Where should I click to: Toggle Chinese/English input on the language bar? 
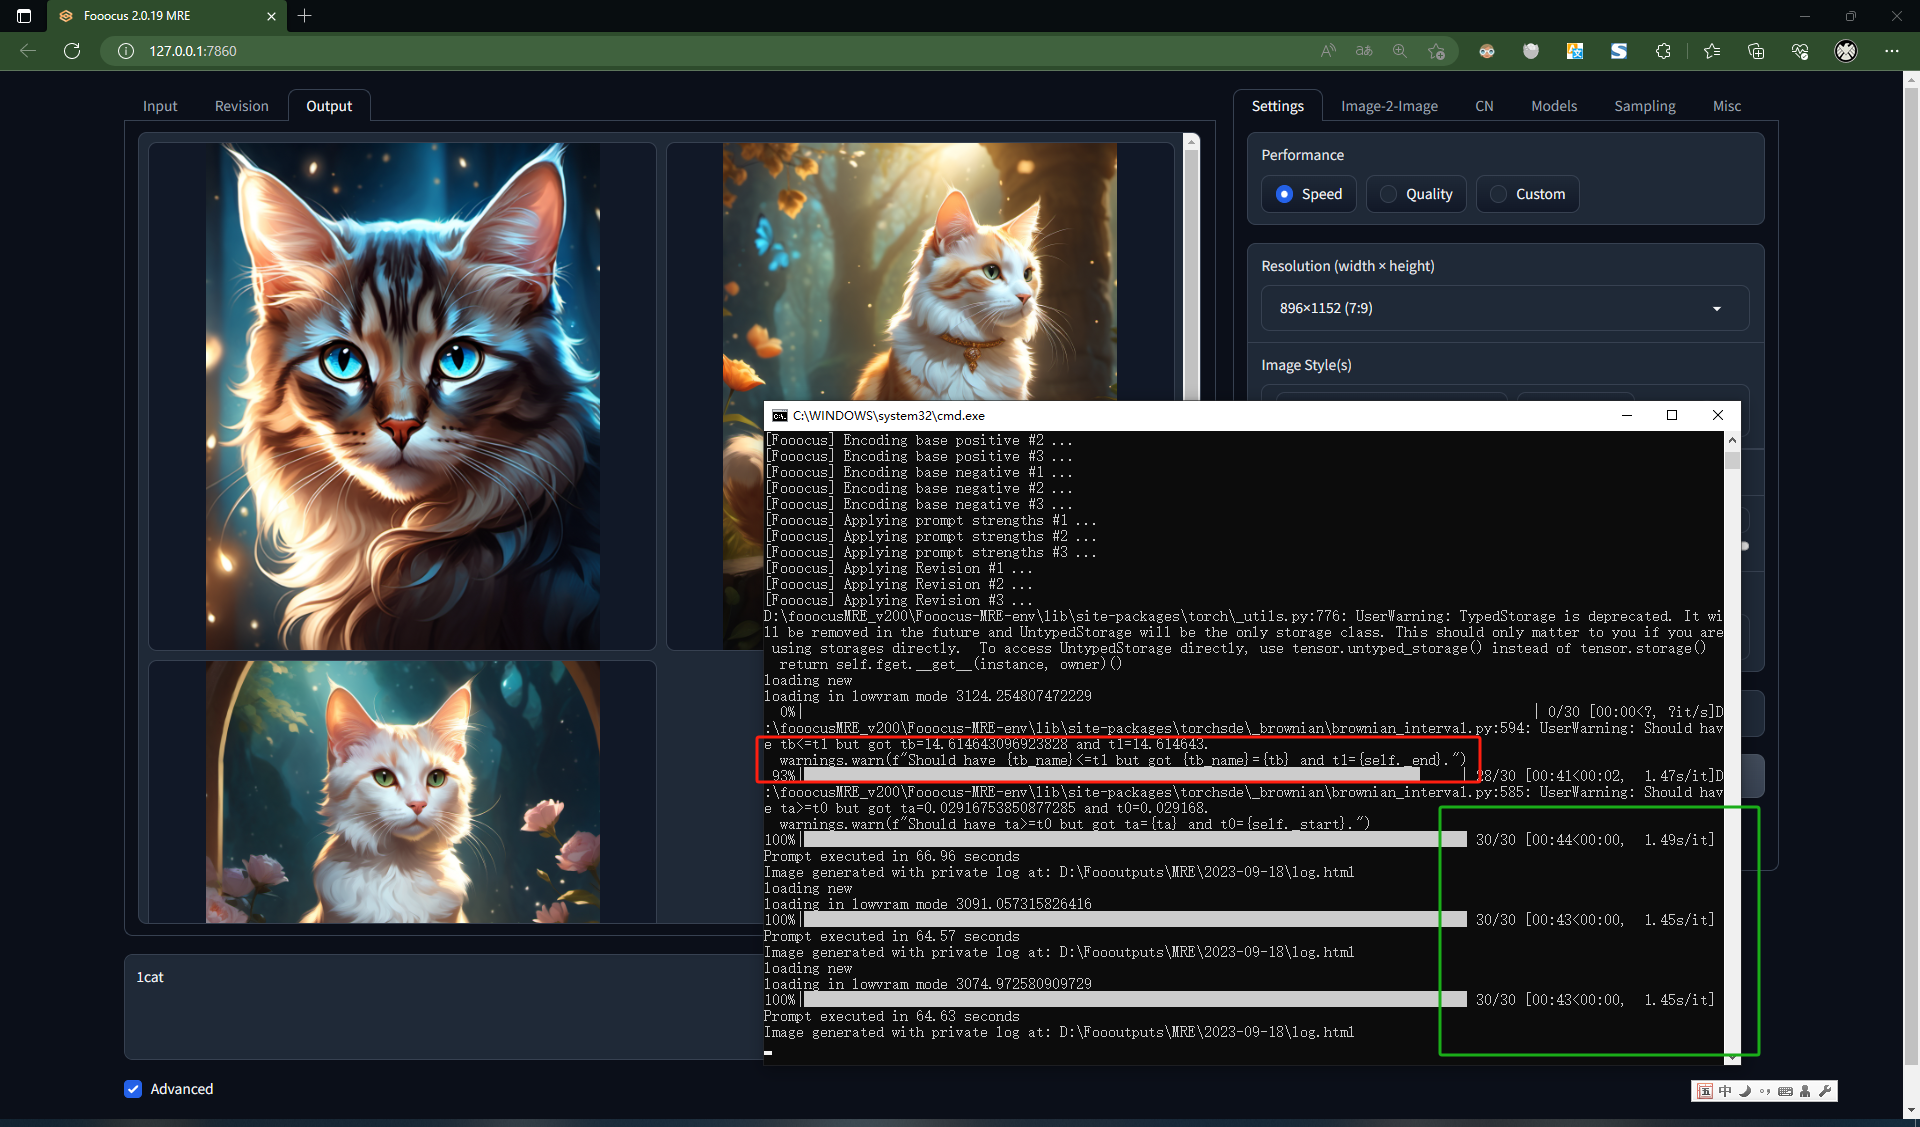click(x=1725, y=1091)
